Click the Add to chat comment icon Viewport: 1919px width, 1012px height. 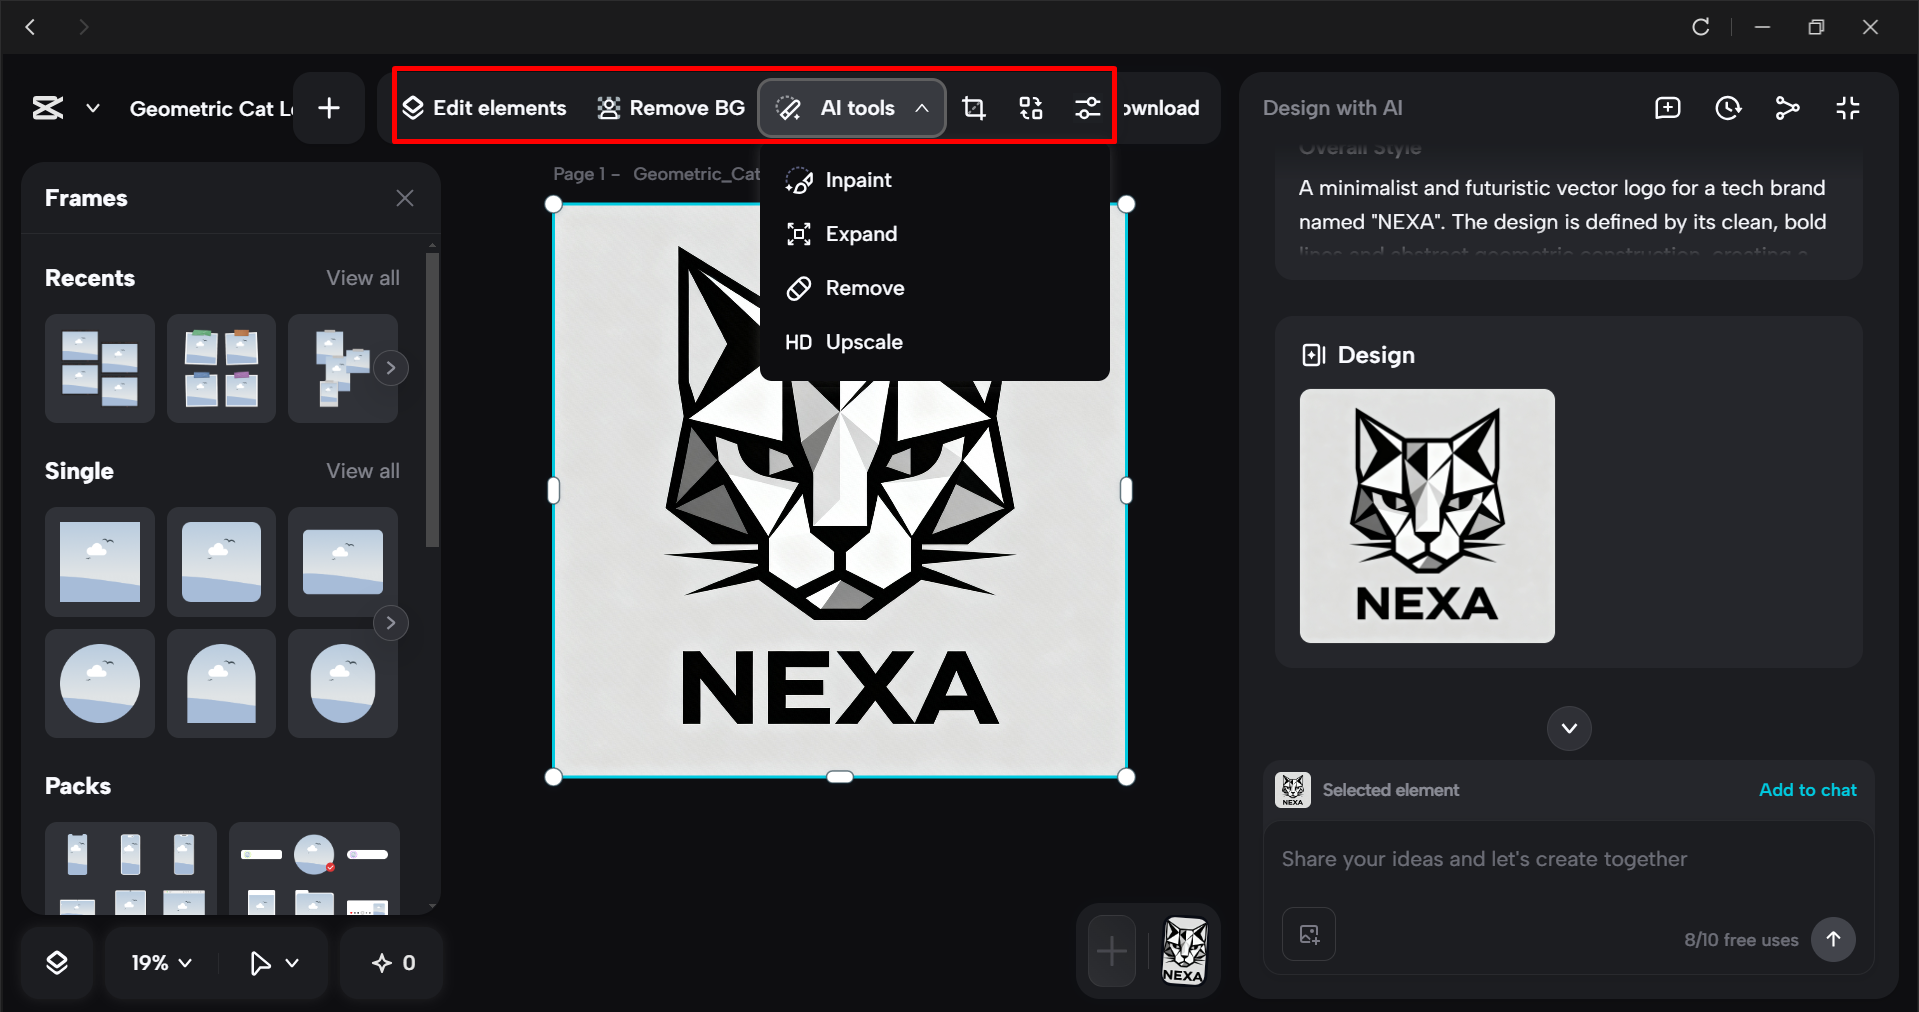point(1667,108)
